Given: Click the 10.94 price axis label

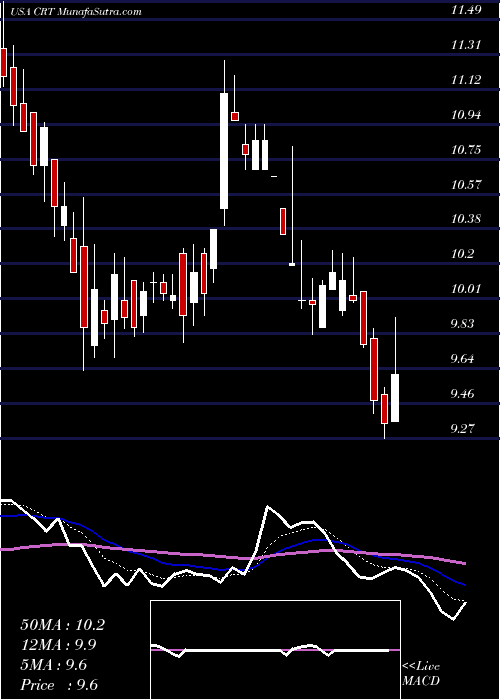Looking at the screenshot, I should click(x=466, y=115).
